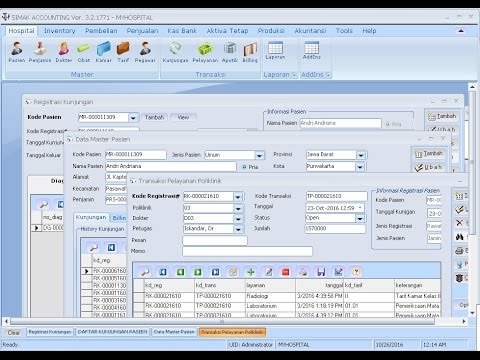Open the Status dropdown showing Open

coord(360,218)
